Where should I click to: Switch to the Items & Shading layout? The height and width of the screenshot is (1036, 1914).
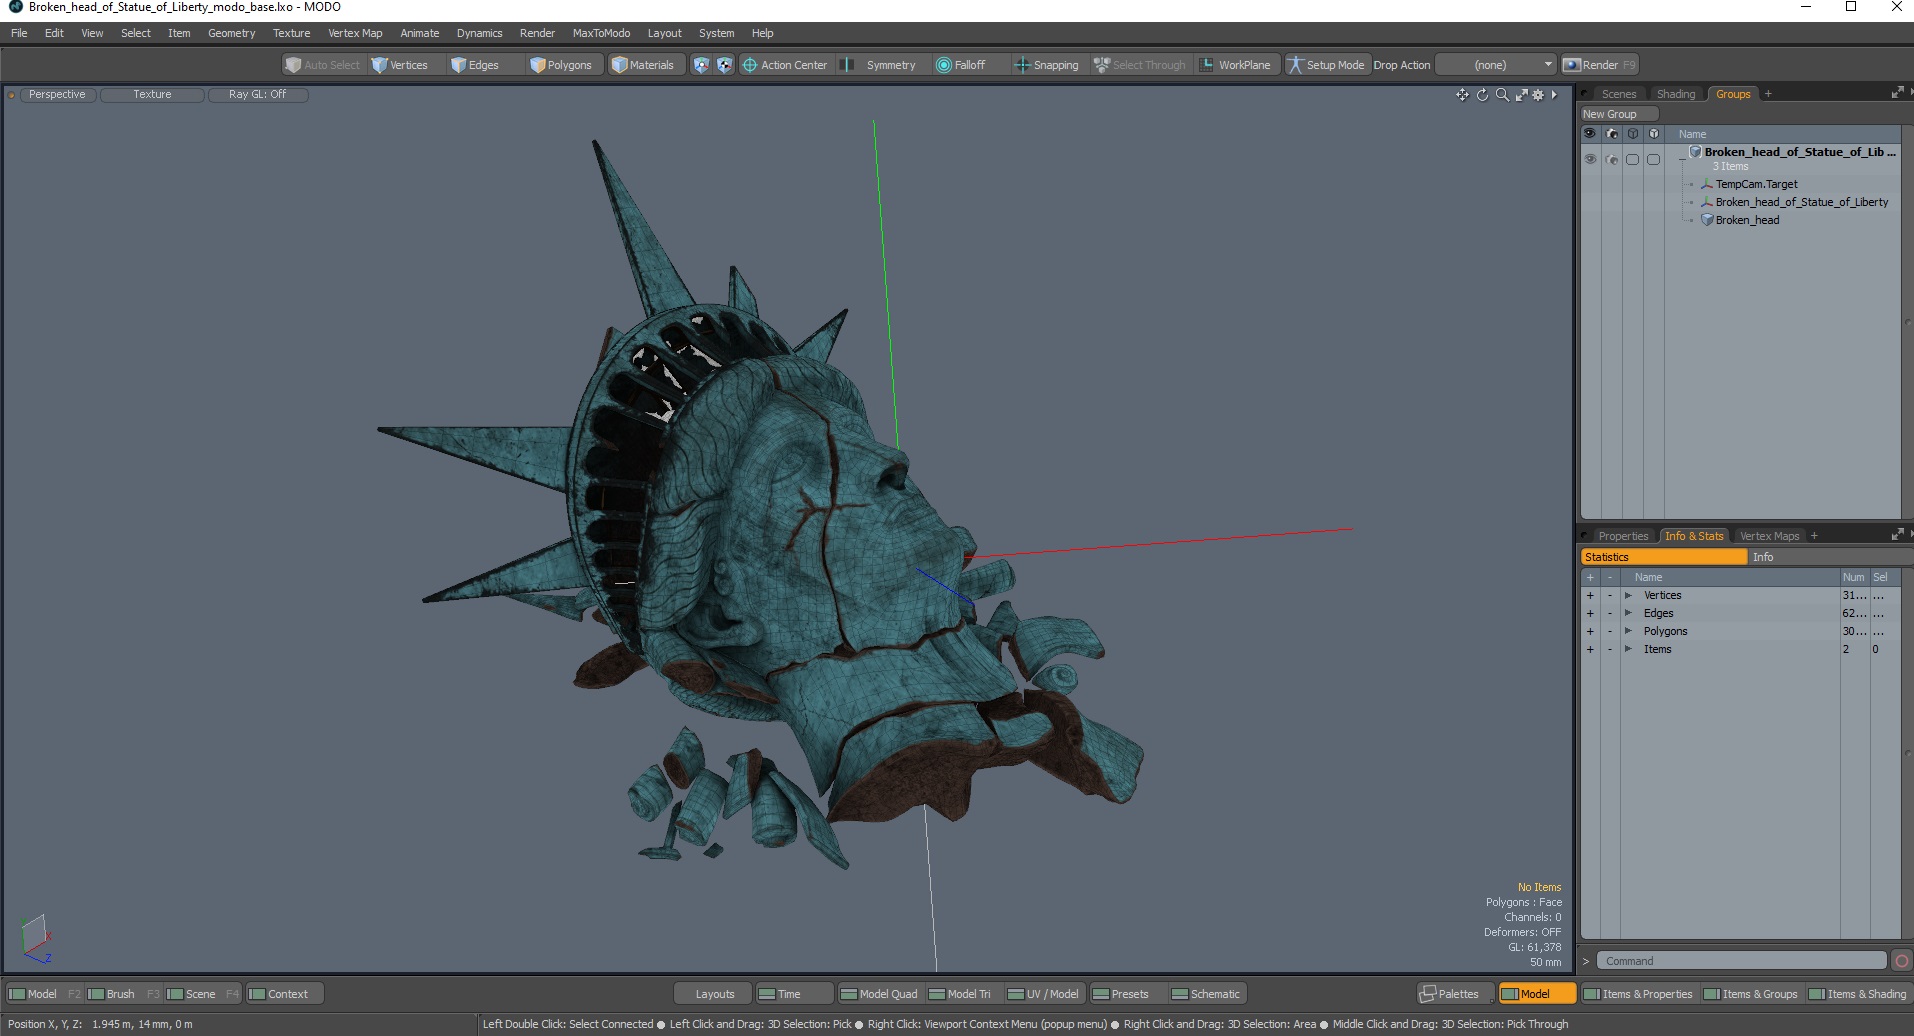(1858, 994)
